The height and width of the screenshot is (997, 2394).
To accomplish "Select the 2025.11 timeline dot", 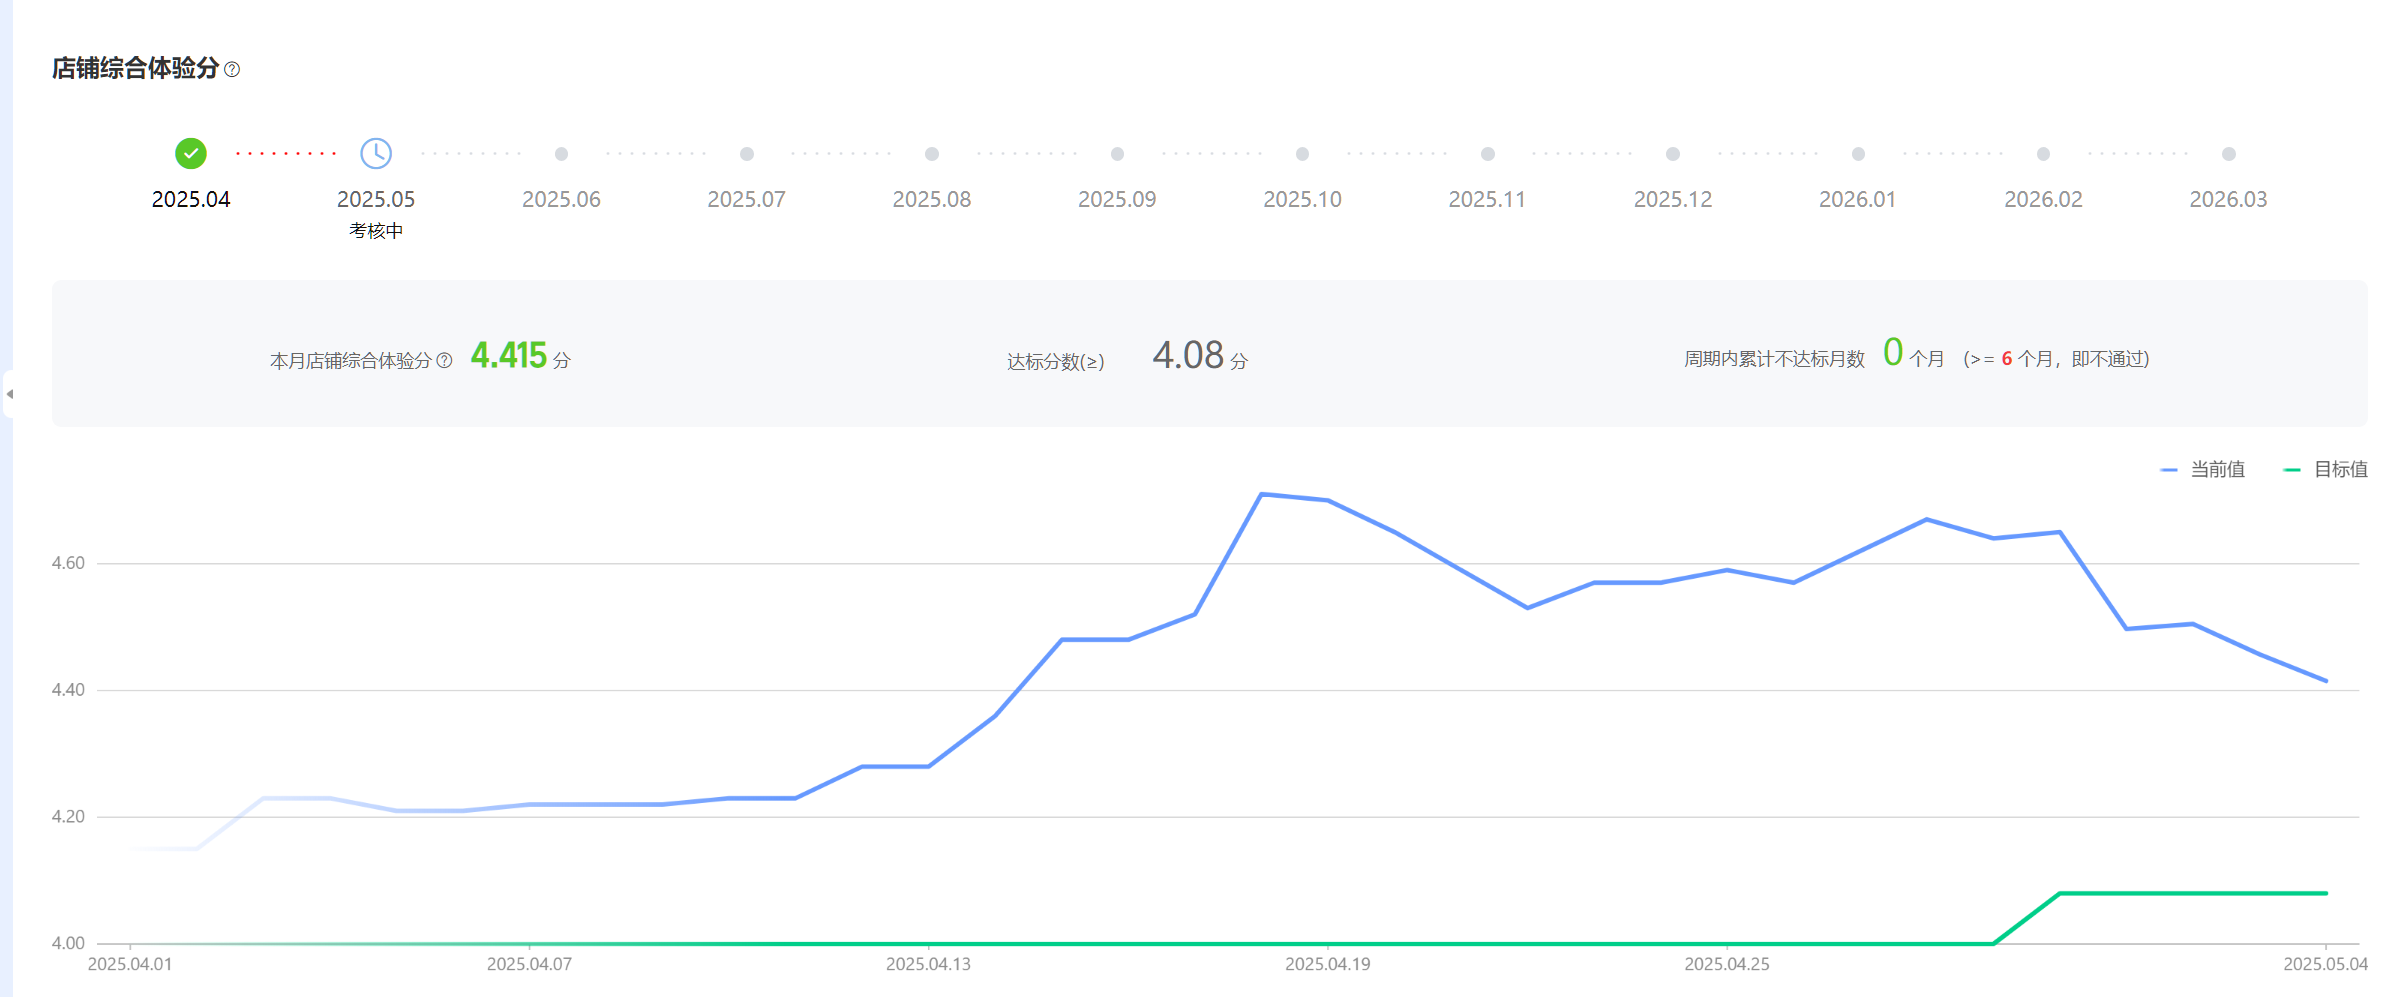I will pyautogui.click(x=1488, y=154).
